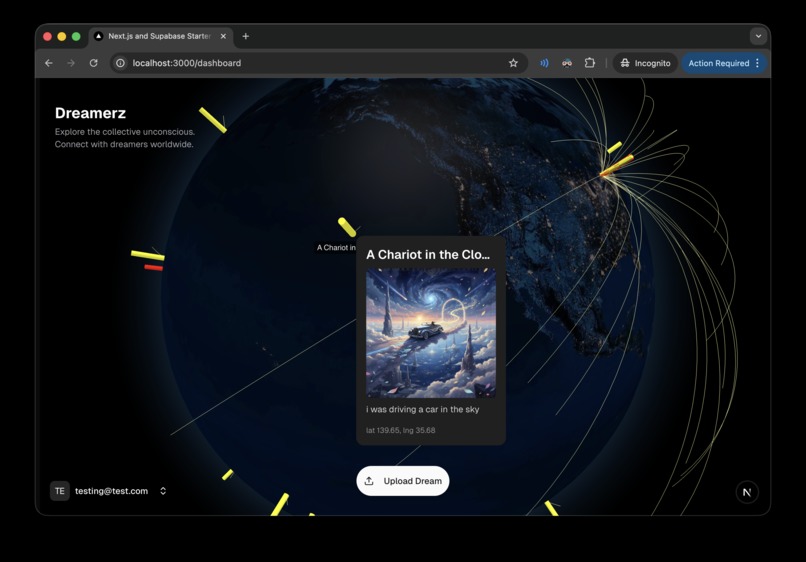Screen dimensions: 806x562
Task: View site information icon in address bar
Action: (120, 63)
